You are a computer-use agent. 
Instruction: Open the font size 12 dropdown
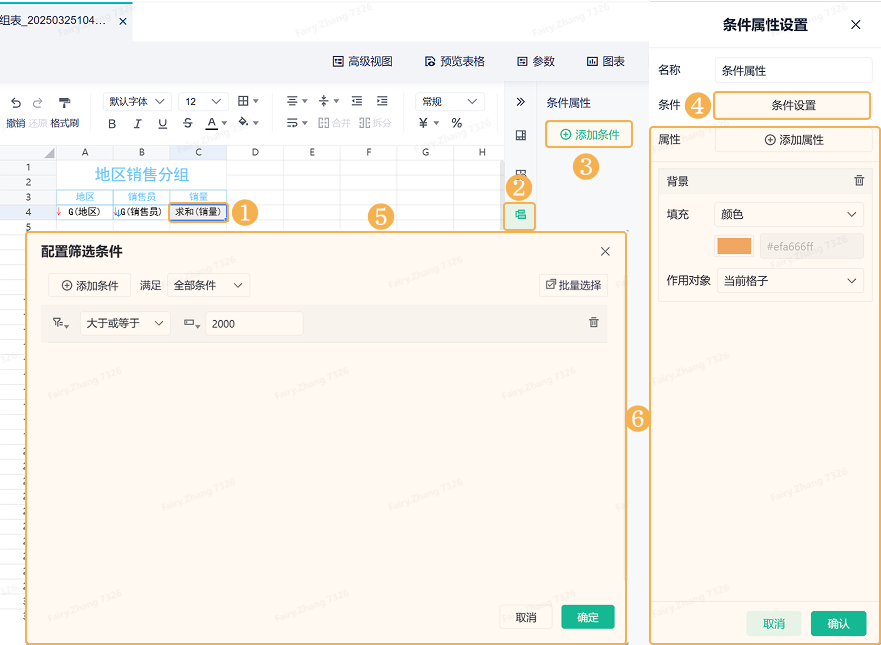click(203, 102)
